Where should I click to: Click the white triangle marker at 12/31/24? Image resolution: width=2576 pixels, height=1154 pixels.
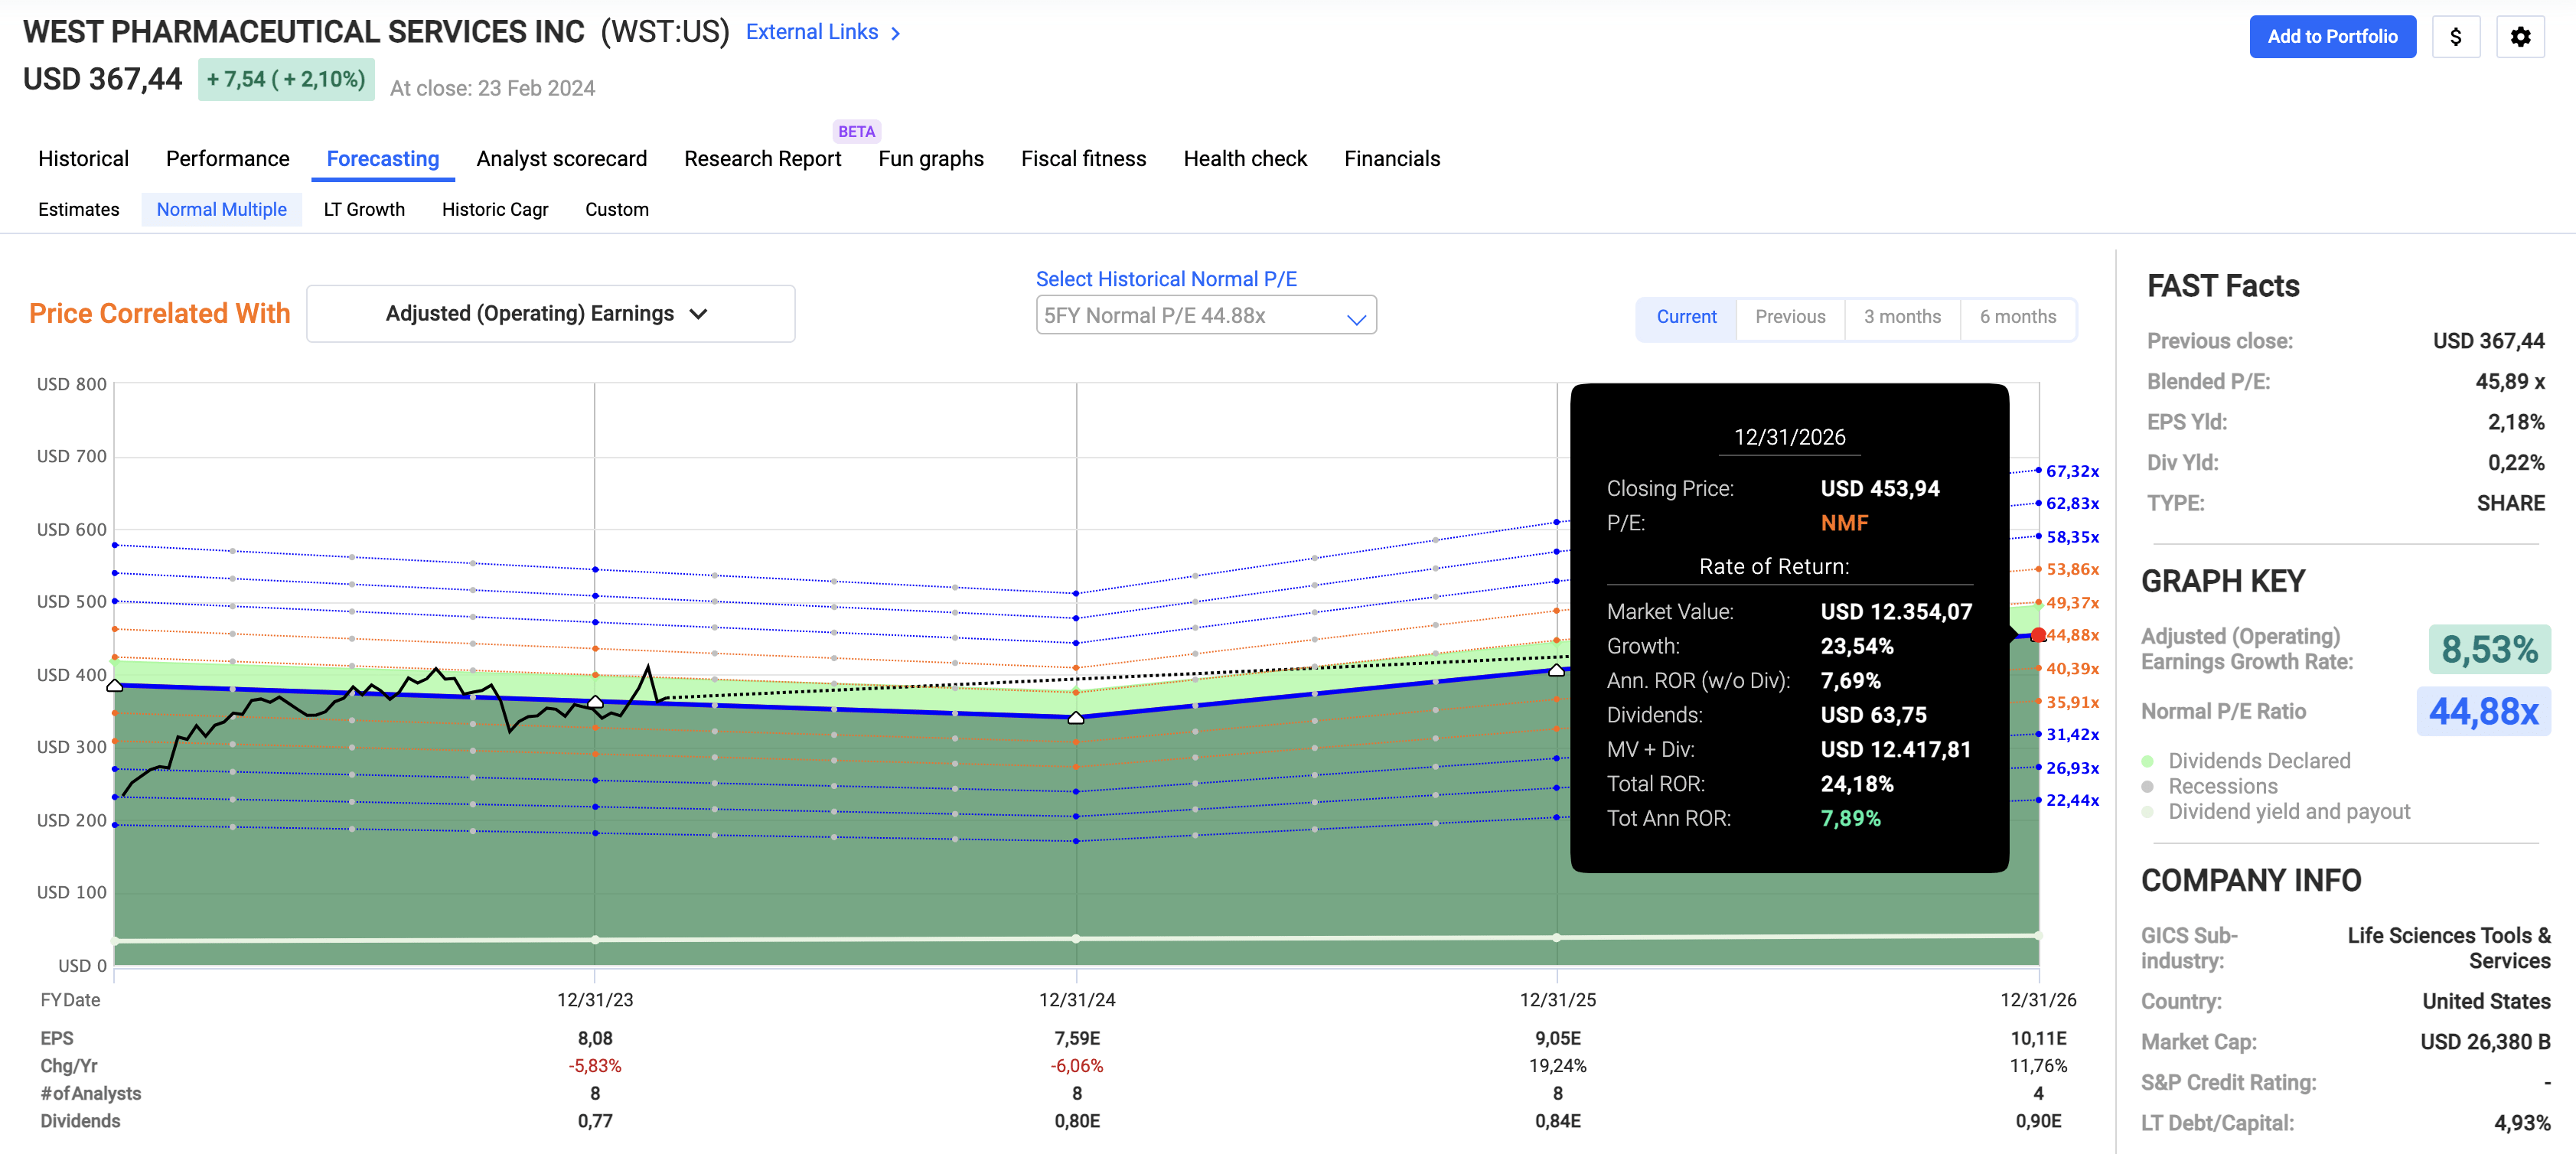[x=1076, y=718]
